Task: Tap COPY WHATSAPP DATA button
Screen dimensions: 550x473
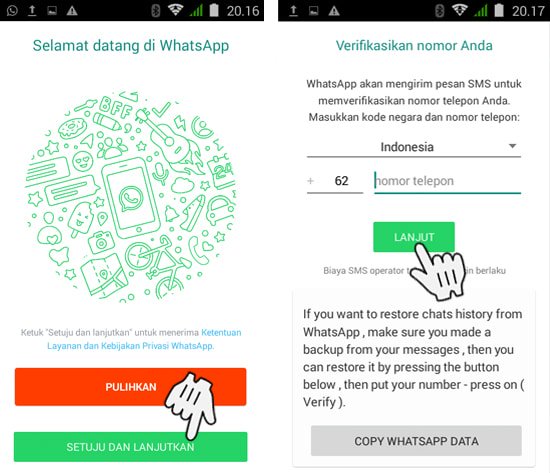Action: pyautogui.click(x=416, y=441)
